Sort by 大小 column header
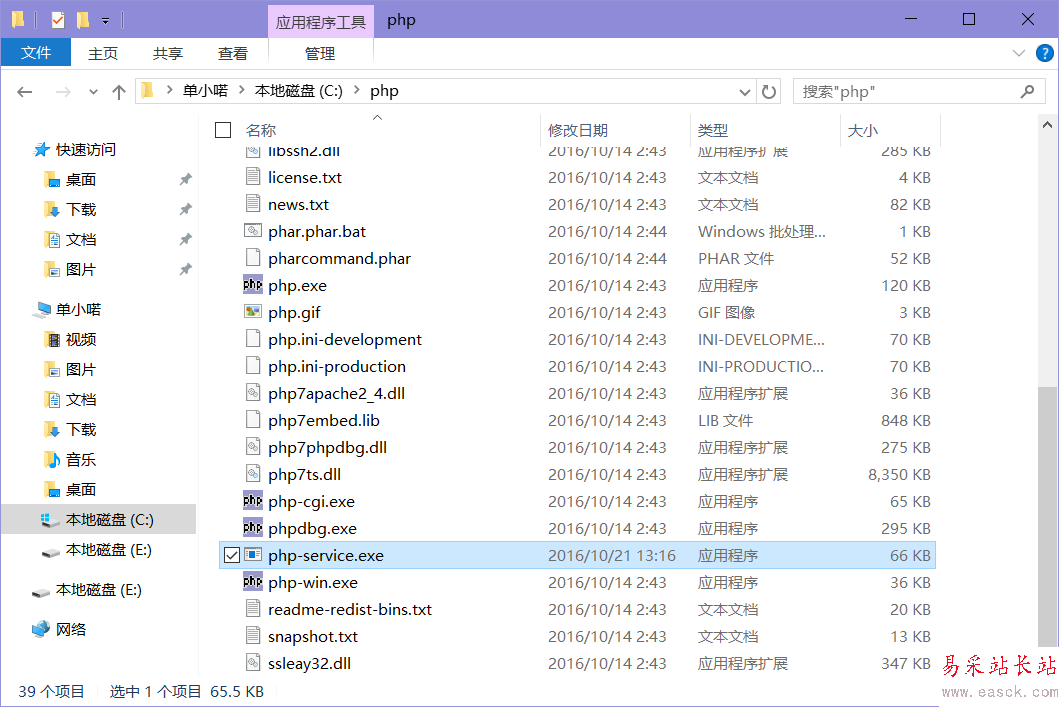Screen dimensions: 1059x707 [862, 130]
